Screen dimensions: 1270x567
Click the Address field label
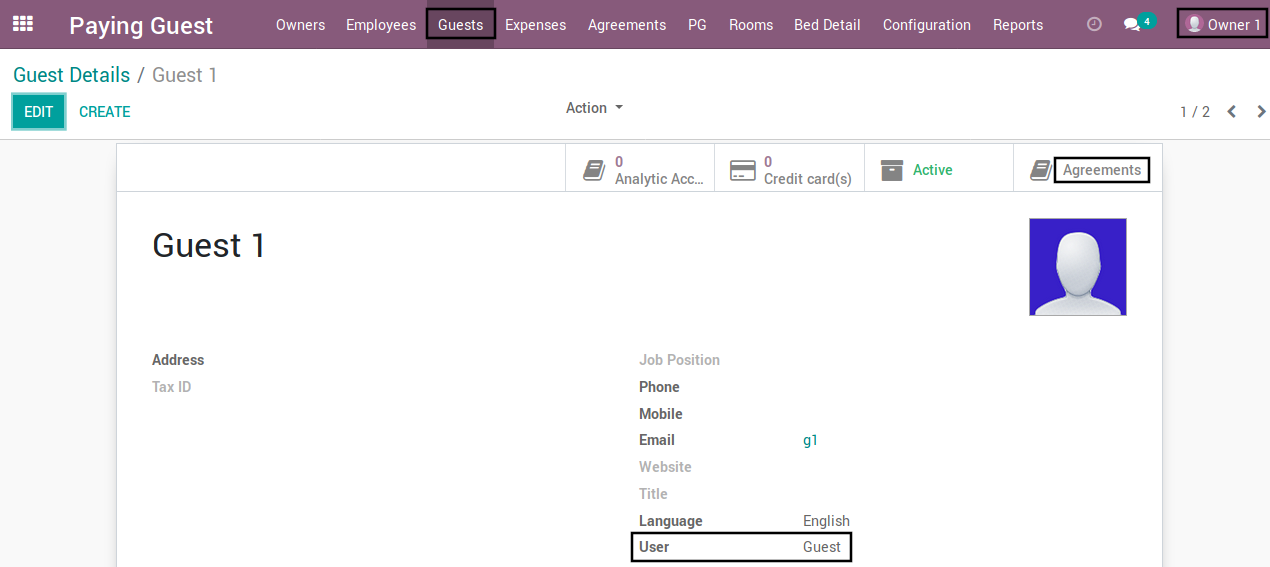point(178,360)
